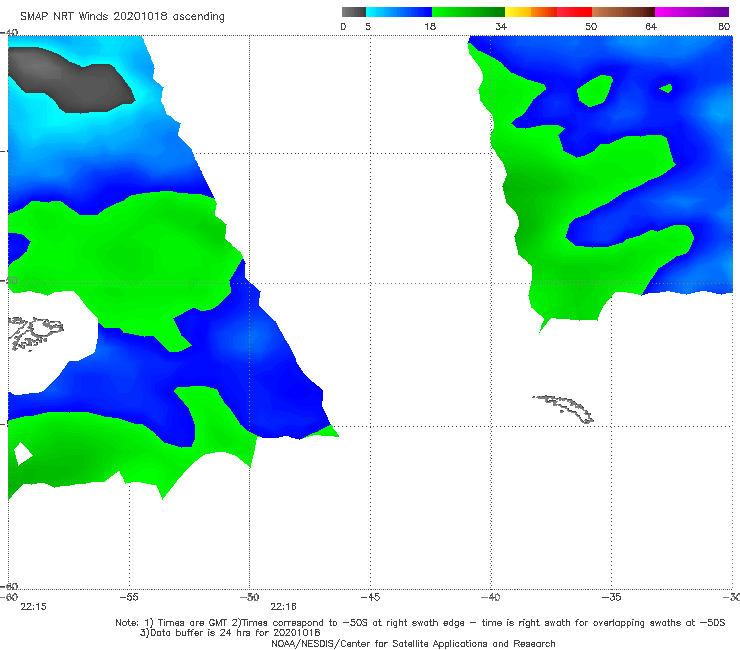Image resolution: width=740 pixels, height=650 pixels.
Task: Click the small white data gap inside the green area near the bottom left
Action: (23, 454)
